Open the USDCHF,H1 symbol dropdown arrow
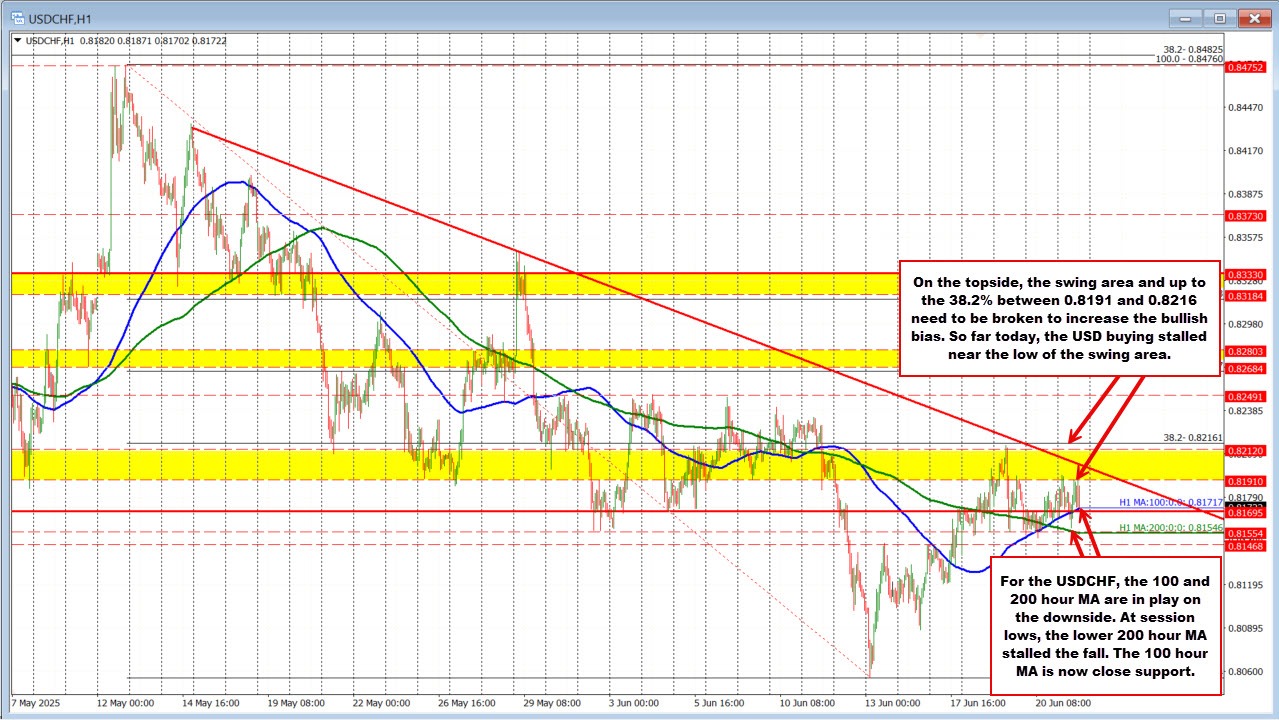1279x720 pixels. tap(16, 40)
